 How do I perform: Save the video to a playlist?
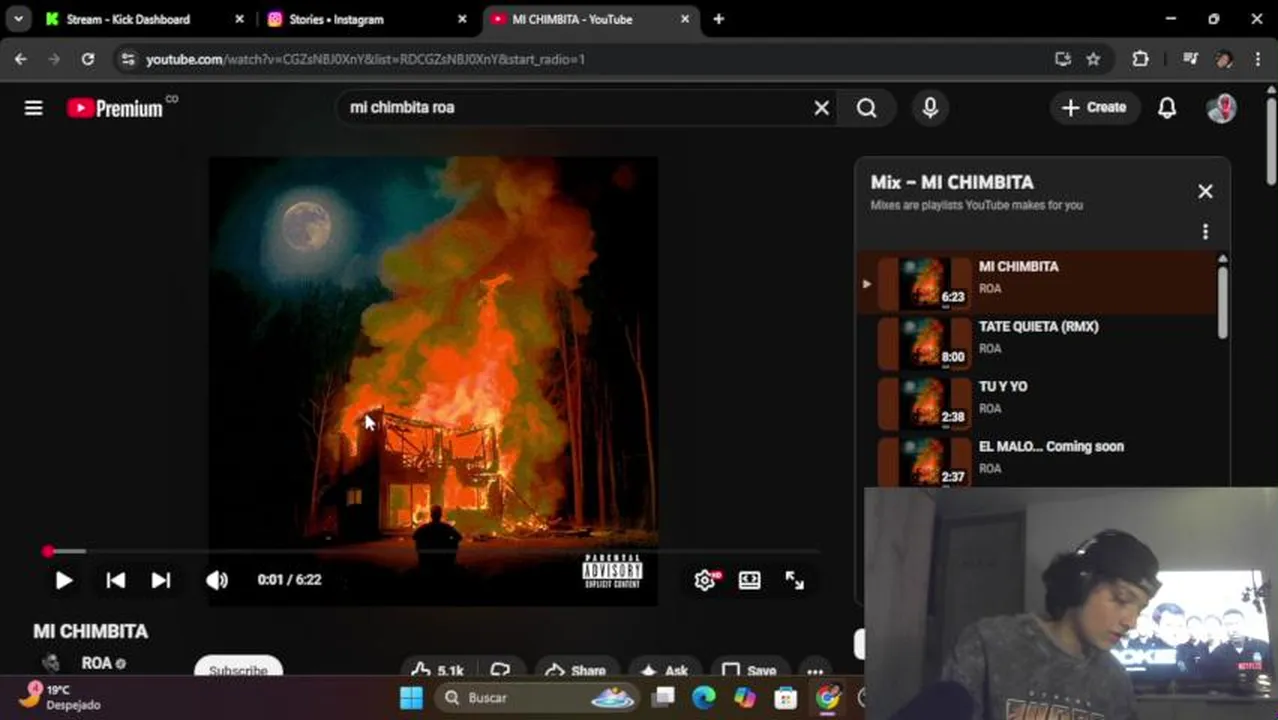tap(749, 671)
